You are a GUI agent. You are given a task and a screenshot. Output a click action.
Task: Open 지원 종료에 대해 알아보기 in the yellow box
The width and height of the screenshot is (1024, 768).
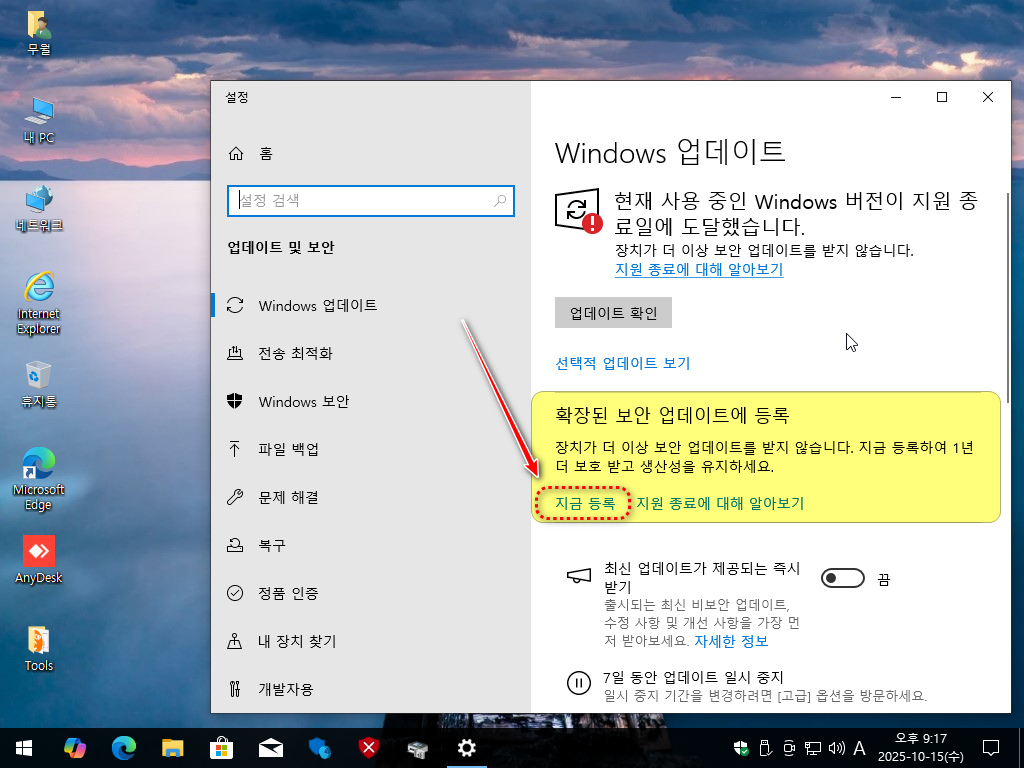click(720, 504)
